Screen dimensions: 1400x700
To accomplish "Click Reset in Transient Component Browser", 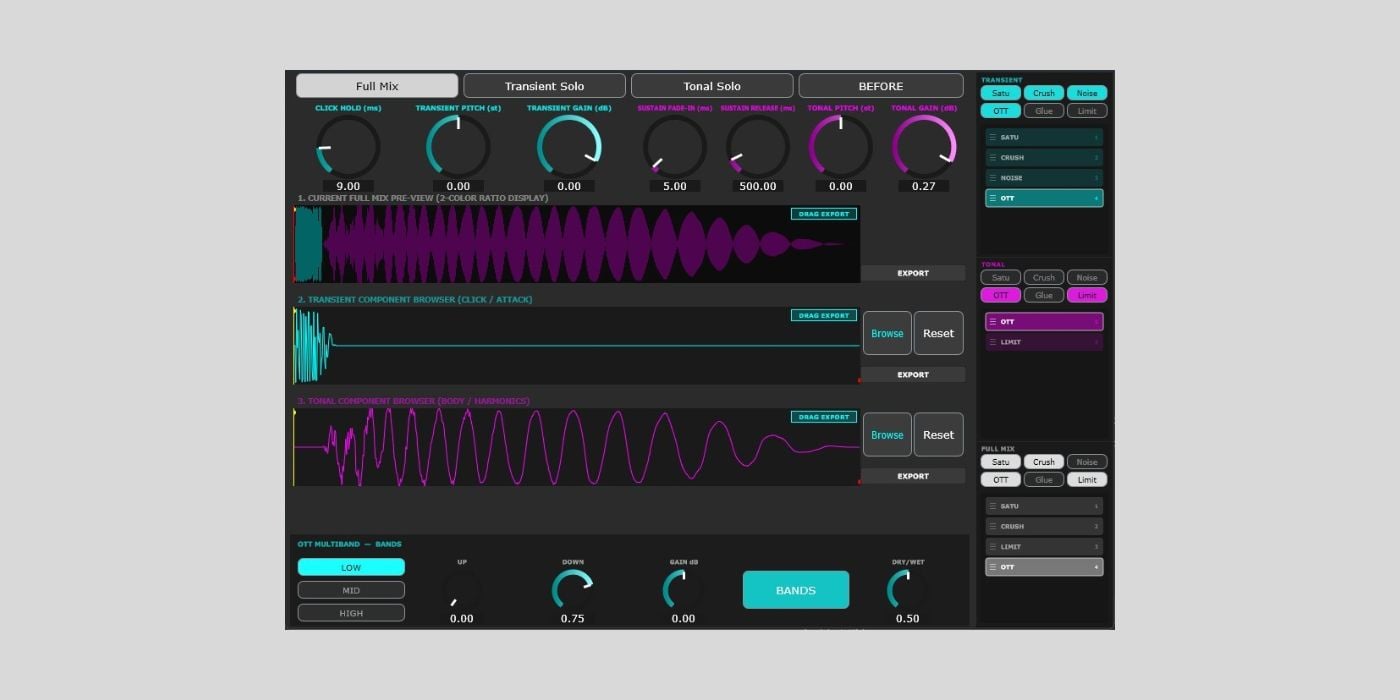I will 938,333.
